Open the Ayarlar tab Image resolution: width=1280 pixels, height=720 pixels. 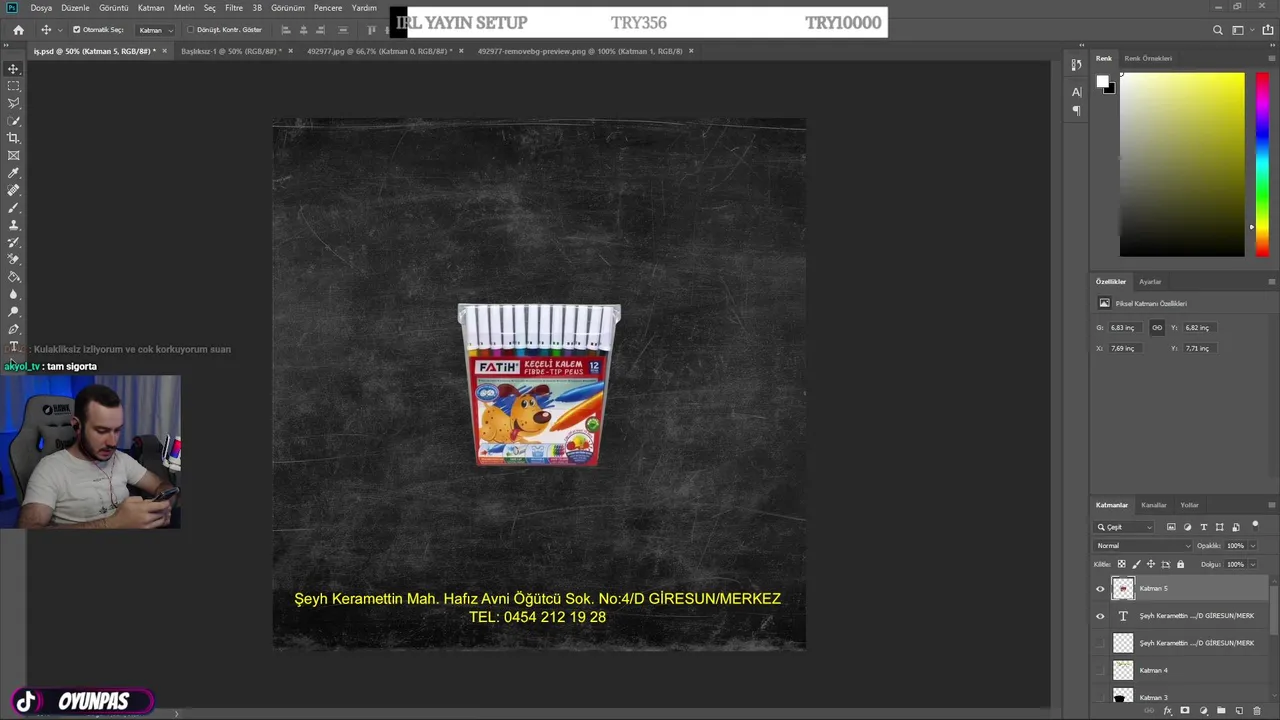[1150, 282]
